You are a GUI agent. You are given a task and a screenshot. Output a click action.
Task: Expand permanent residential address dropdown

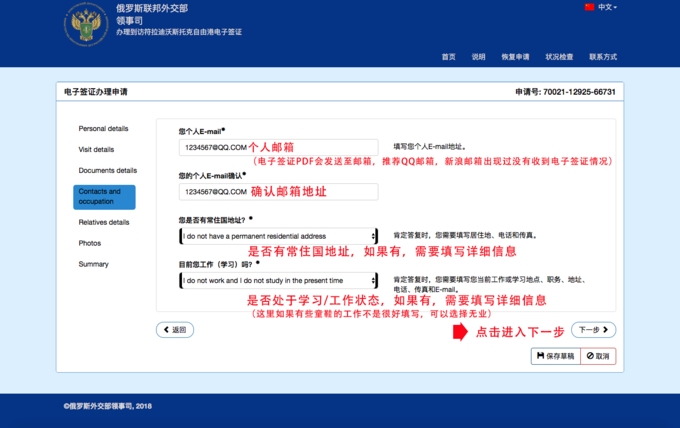point(278,236)
